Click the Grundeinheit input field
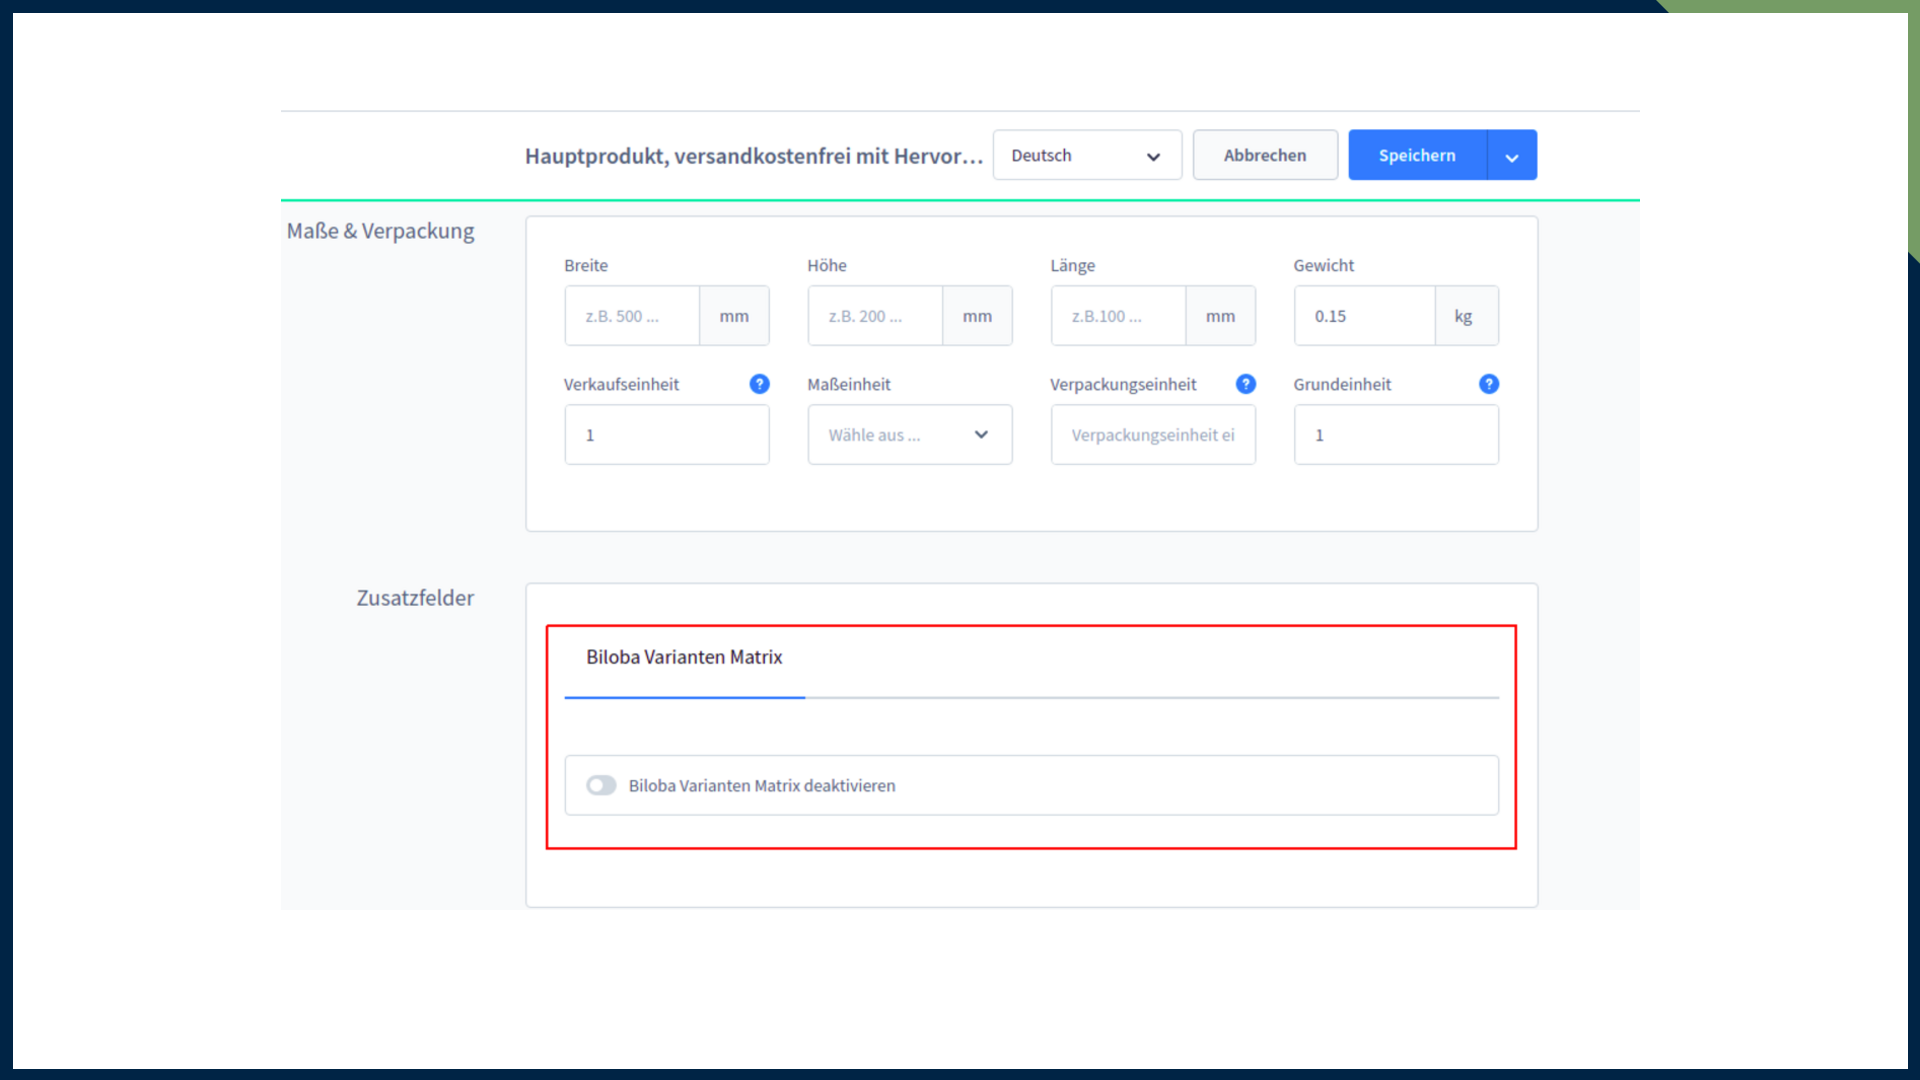The width and height of the screenshot is (1920, 1080). pos(1395,435)
